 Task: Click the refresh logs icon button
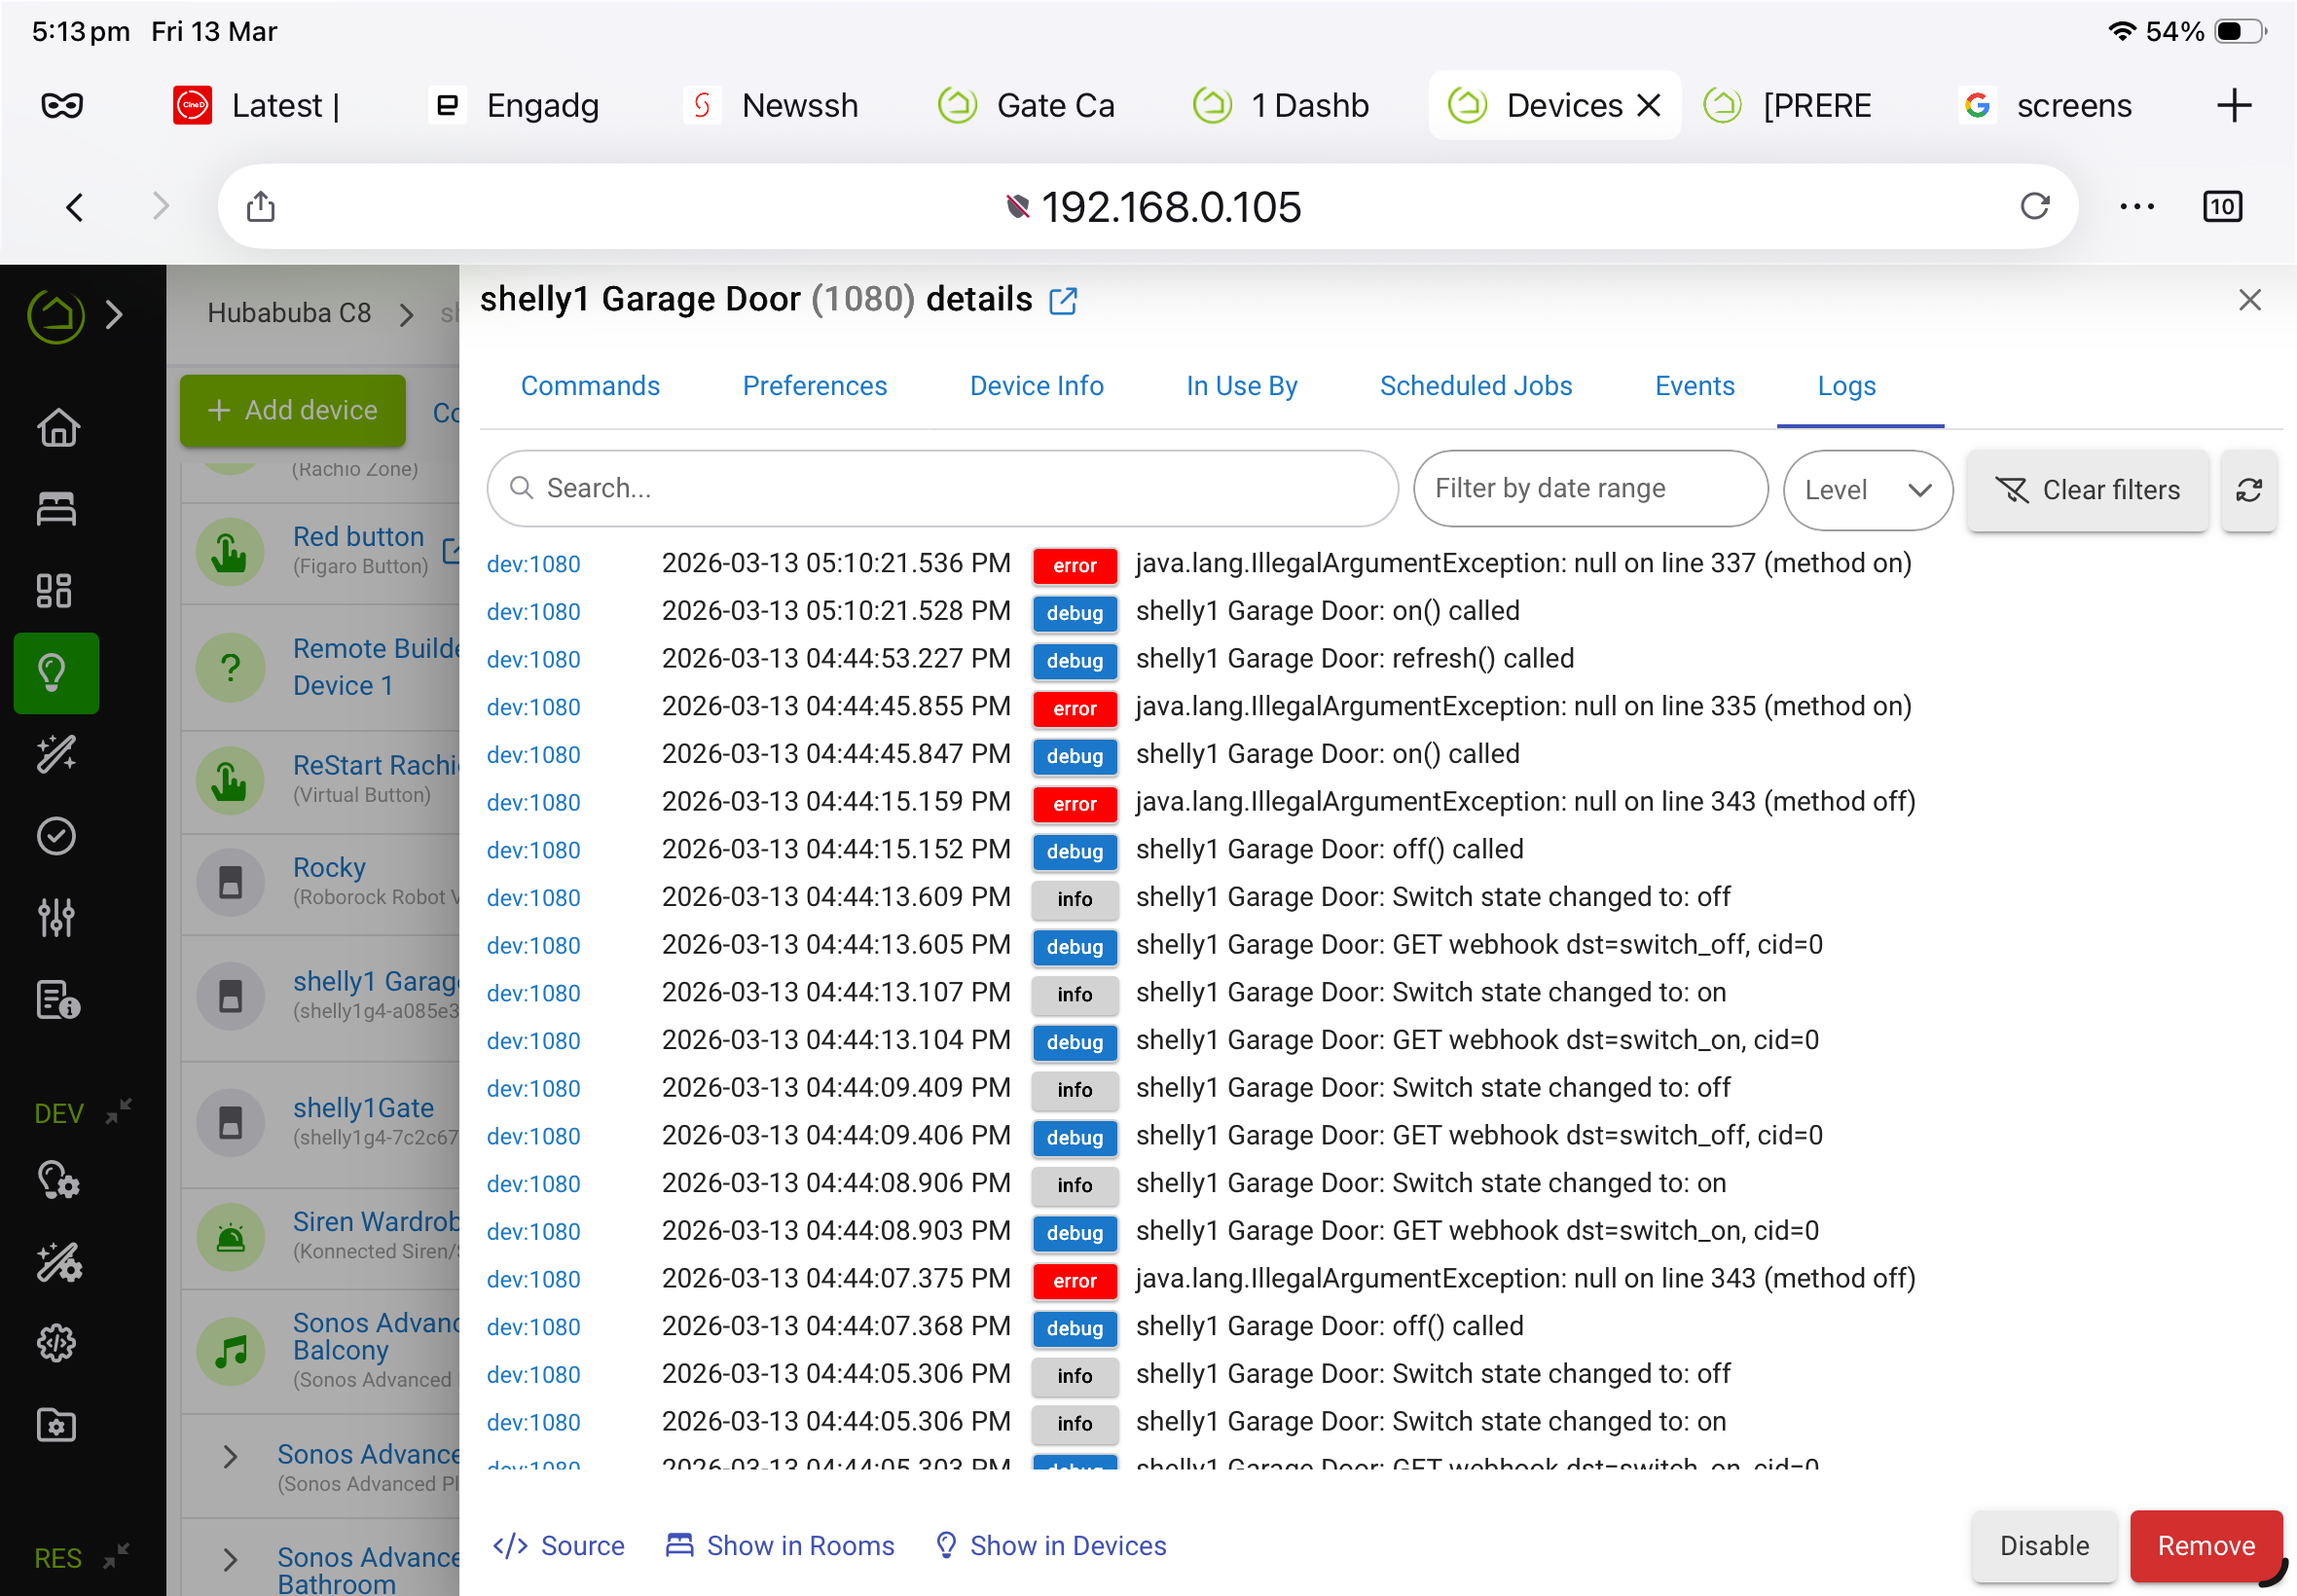tap(2248, 490)
